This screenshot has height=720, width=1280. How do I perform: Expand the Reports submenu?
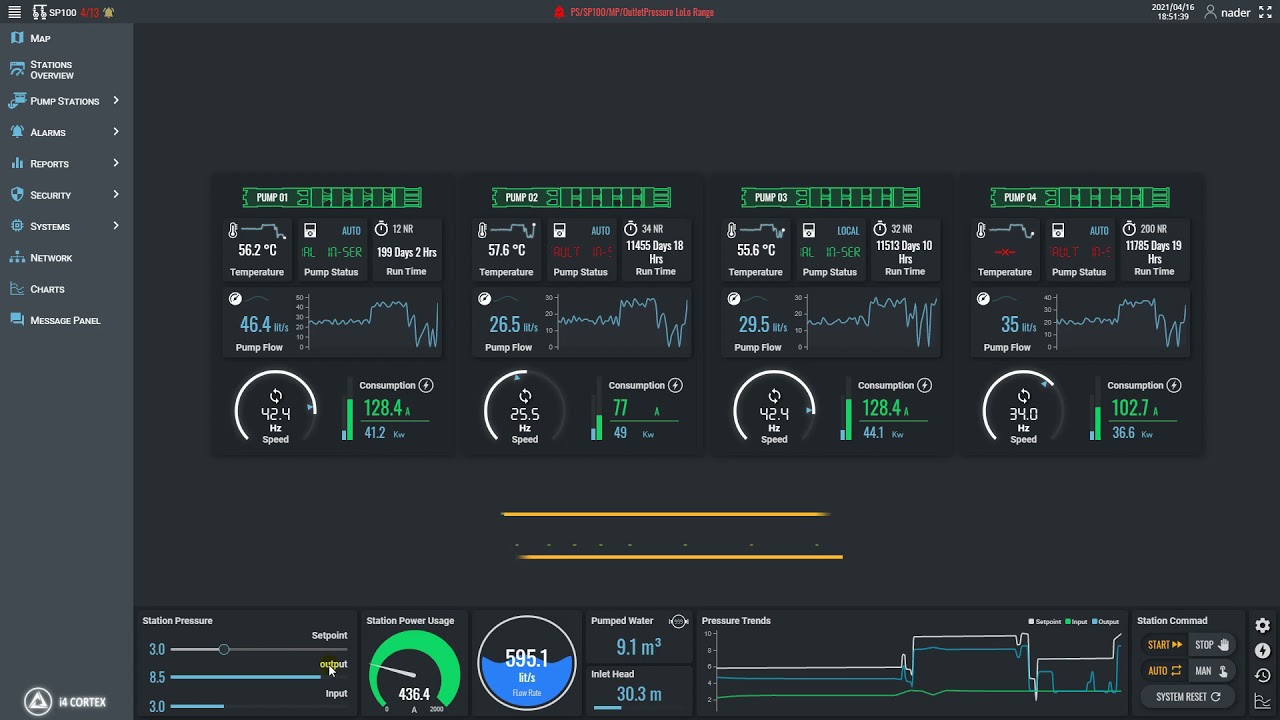pyautogui.click(x=116, y=163)
